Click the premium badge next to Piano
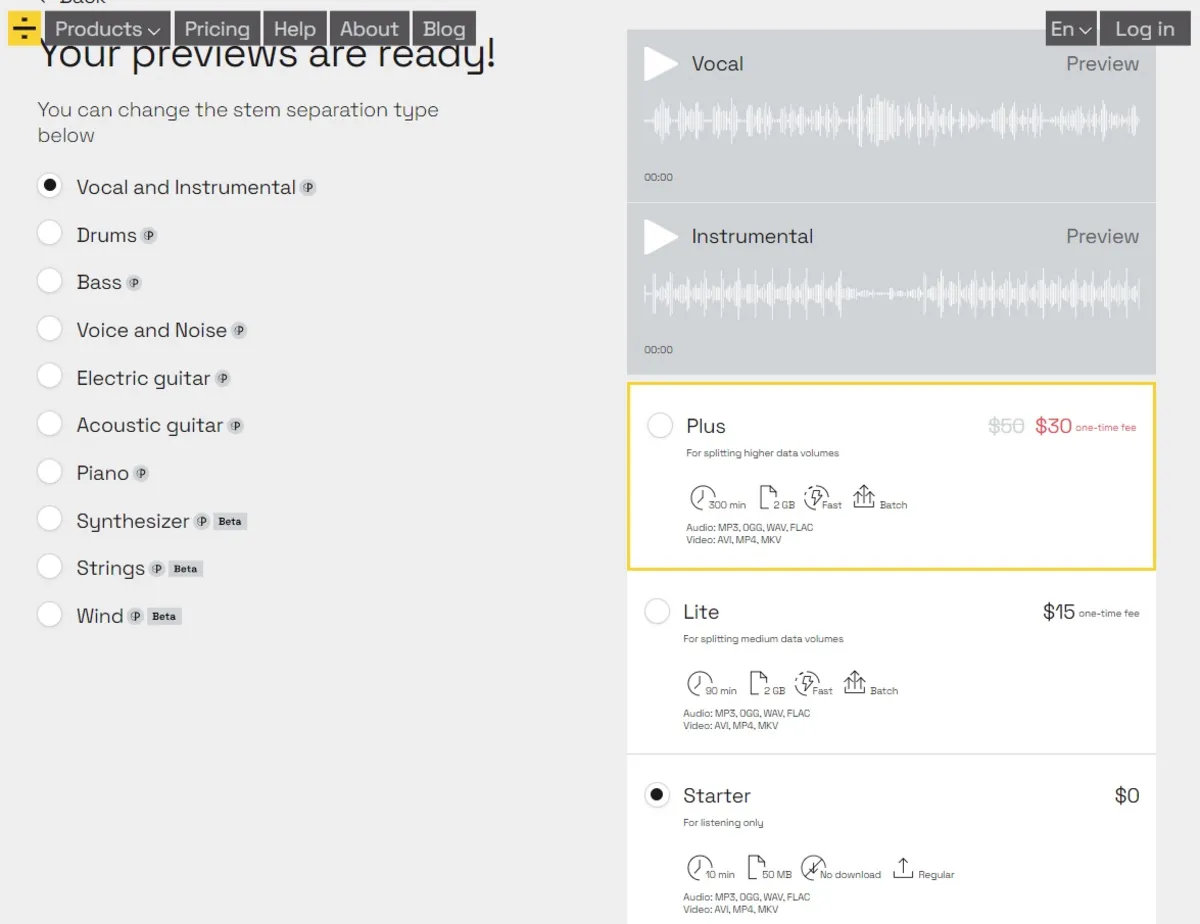The image size is (1200, 924). (x=142, y=473)
